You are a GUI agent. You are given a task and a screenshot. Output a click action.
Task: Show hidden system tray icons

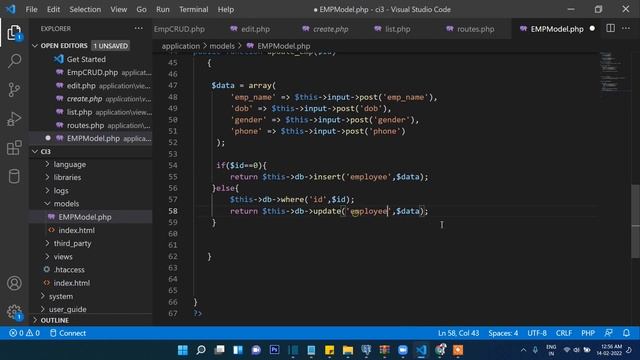pos(523,350)
